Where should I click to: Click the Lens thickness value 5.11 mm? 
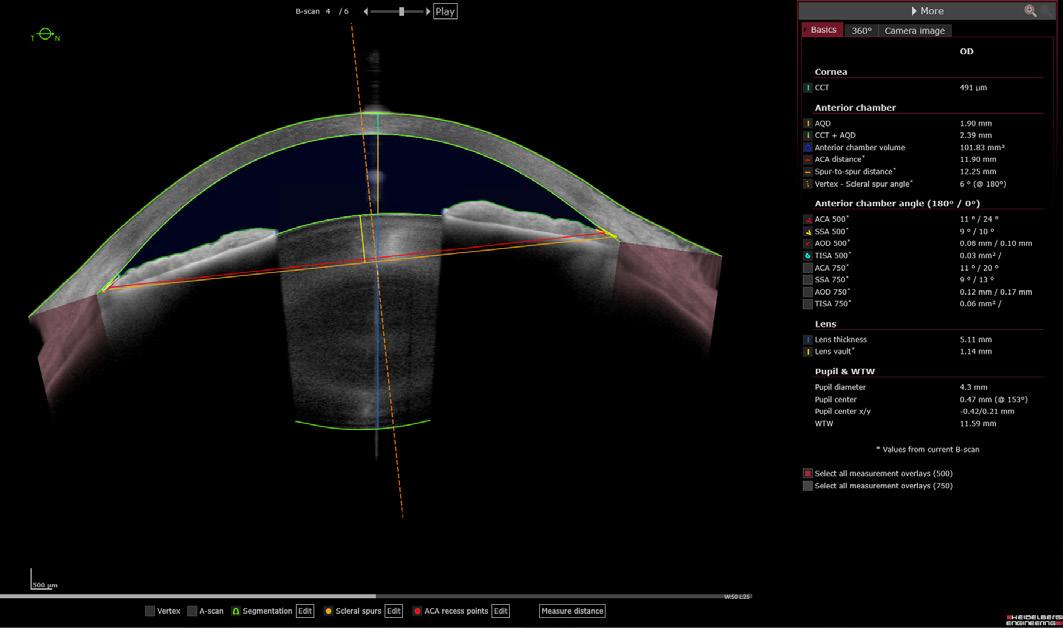coord(976,340)
